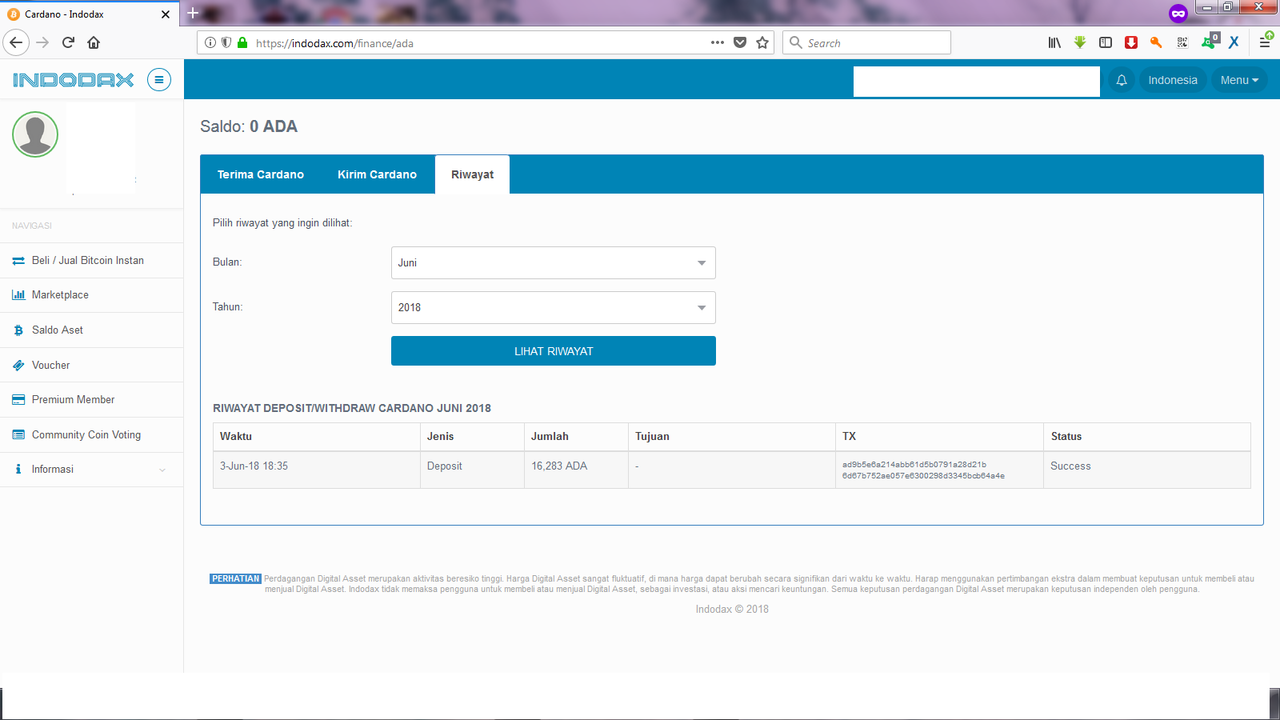Screen dimensions: 1280x720
Task: Select the Riwayat tab
Action: click(x=472, y=174)
